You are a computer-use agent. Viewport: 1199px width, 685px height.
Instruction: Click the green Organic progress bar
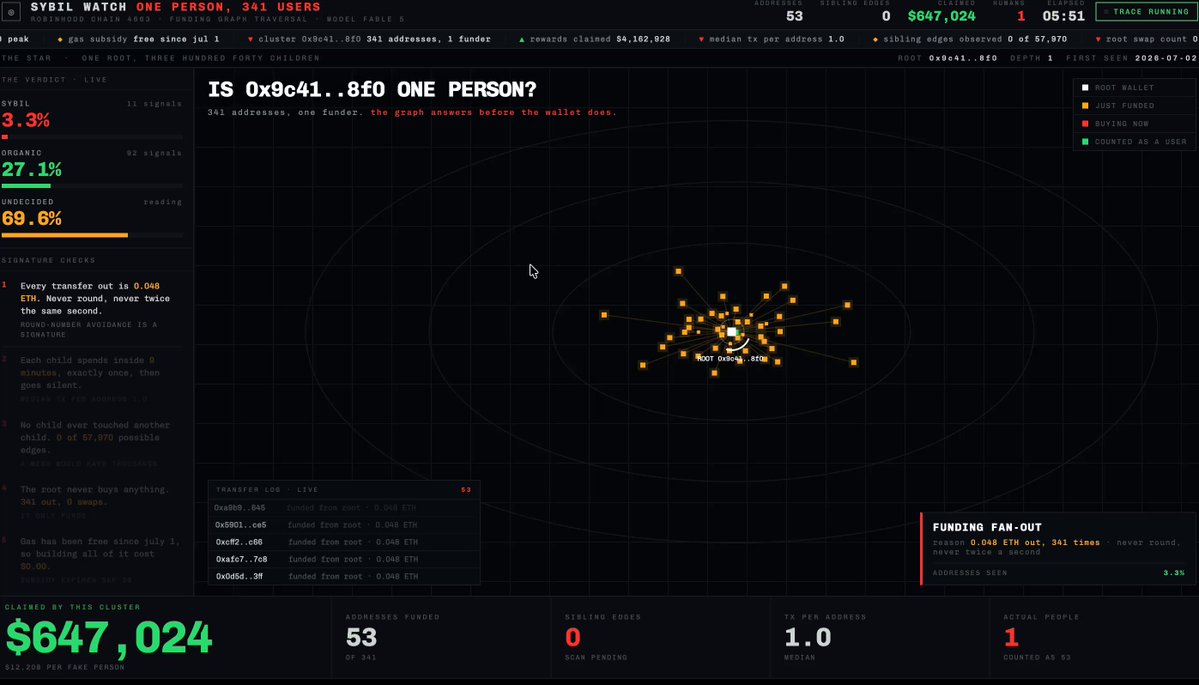coord(26,186)
